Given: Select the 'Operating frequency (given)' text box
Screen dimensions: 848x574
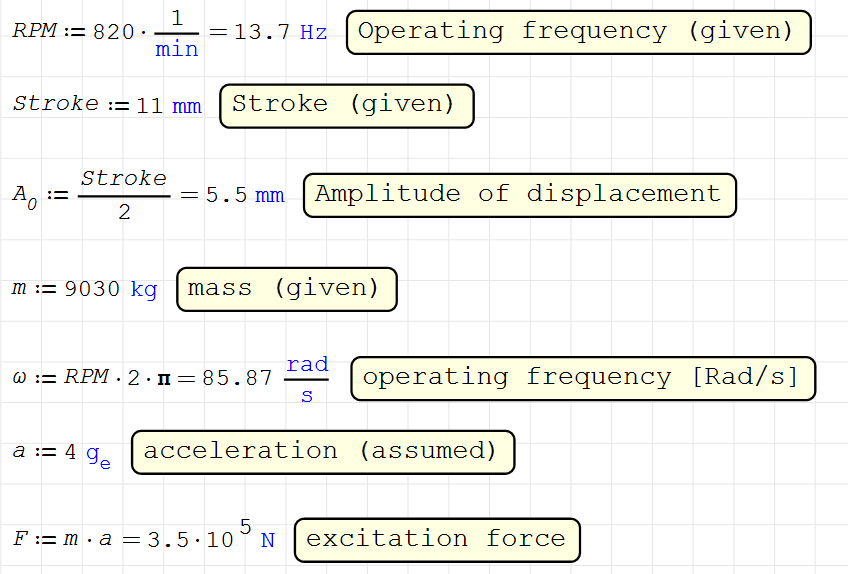Looking at the screenshot, I should (577, 32).
